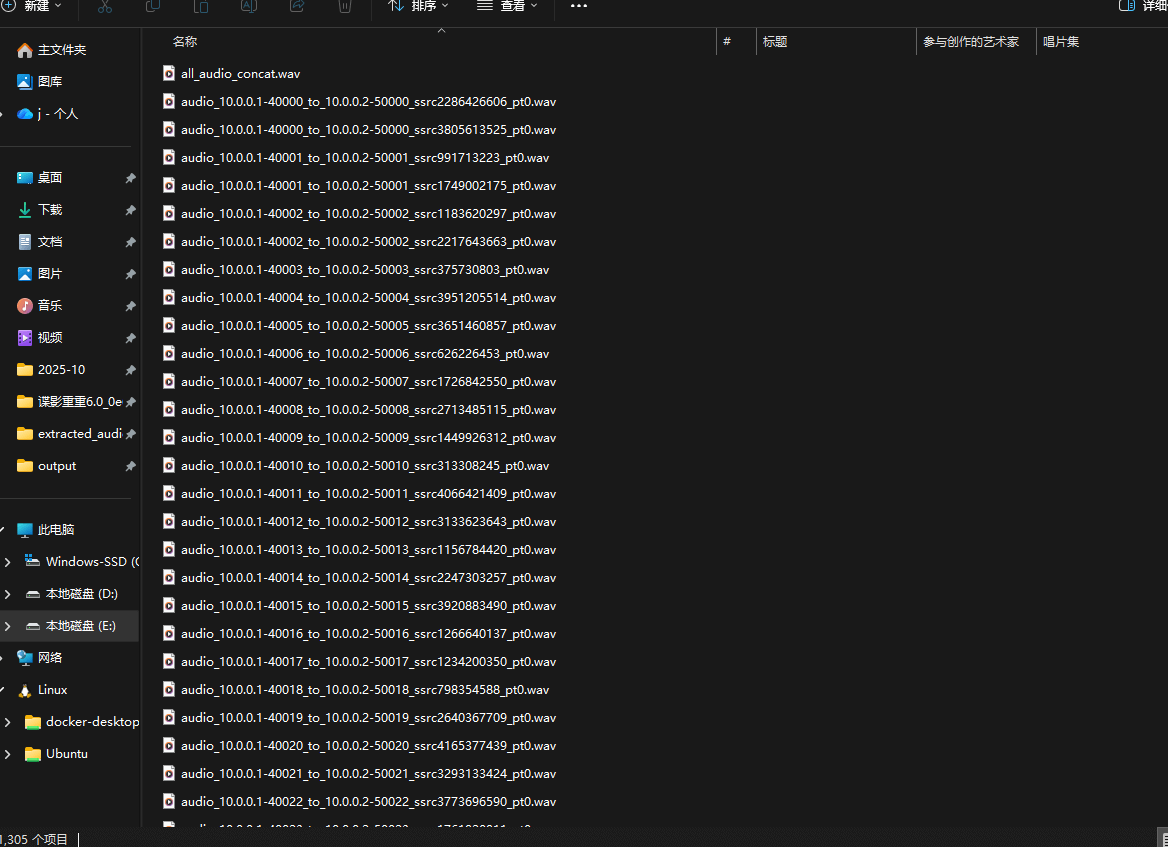The width and height of the screenshot is (1168, 847).
Task: Click the Delete trash icon in toolbar
Action: (345, 6)
